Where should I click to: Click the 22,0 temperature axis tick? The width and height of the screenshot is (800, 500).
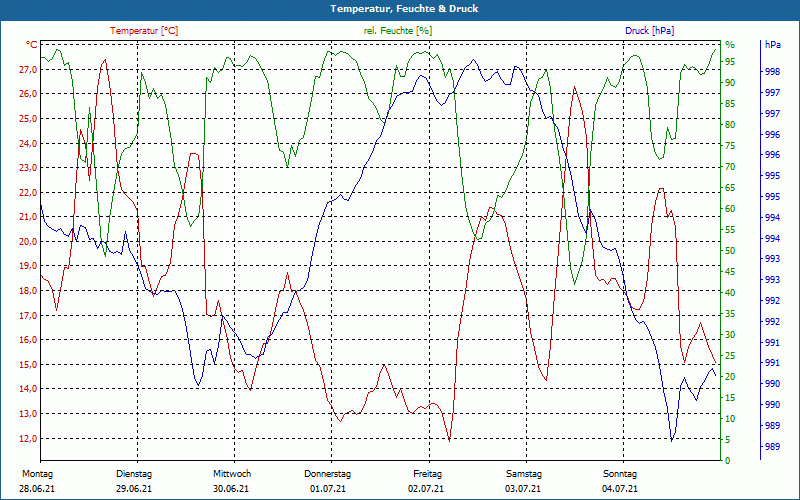coord(28,192)
